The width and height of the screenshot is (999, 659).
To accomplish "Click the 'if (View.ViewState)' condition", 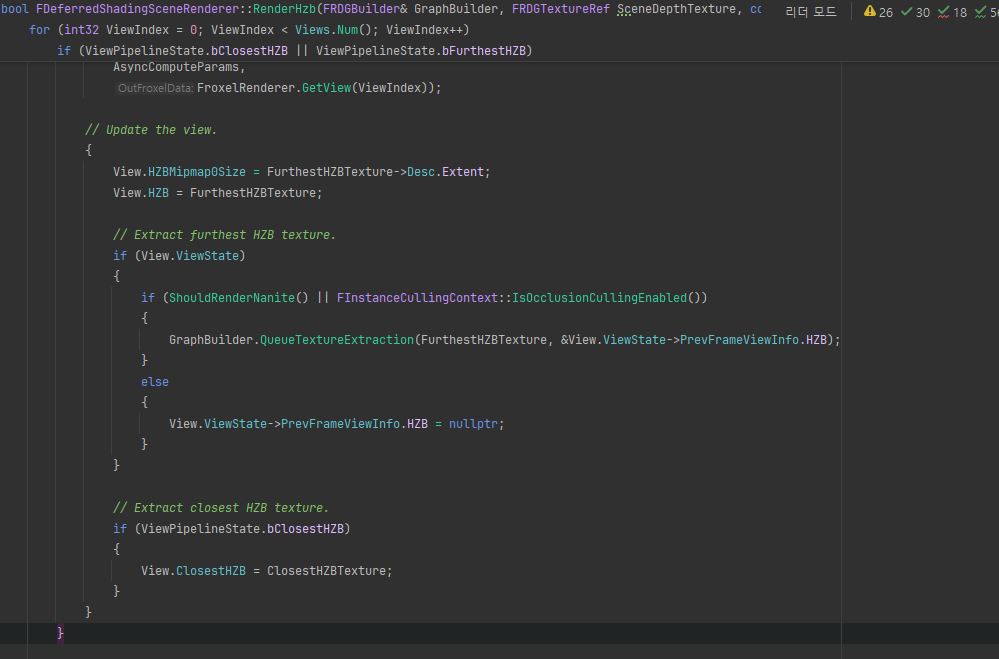I will (179, 256).
